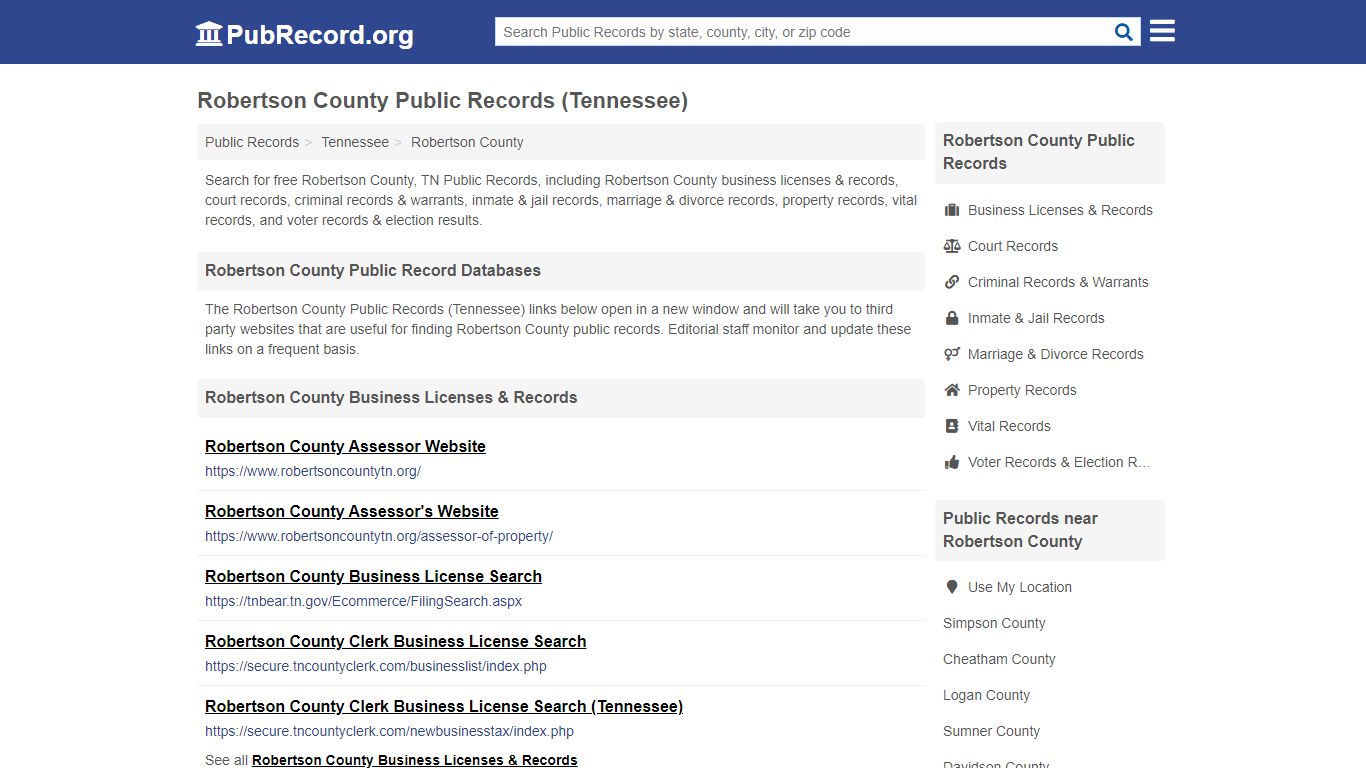Click the Robertson County Public Record Databases heading
Image resolution: width=1366 pixels, height=768 pixels.
(373, 270)
